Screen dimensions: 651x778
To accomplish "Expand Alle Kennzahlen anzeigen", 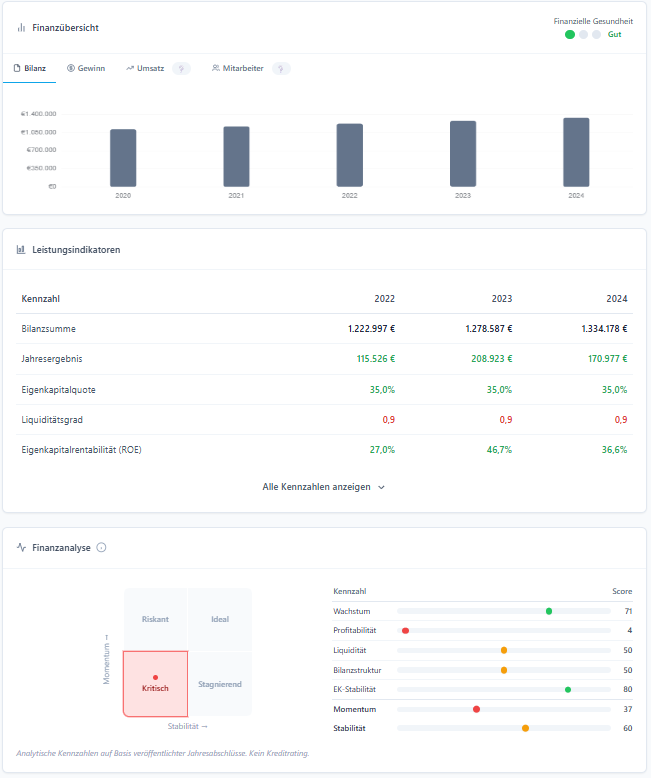I will point(324,487).
